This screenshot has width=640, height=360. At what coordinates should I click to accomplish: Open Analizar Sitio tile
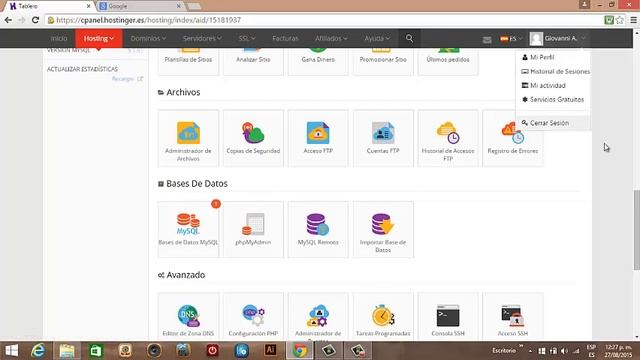(253, 61)
